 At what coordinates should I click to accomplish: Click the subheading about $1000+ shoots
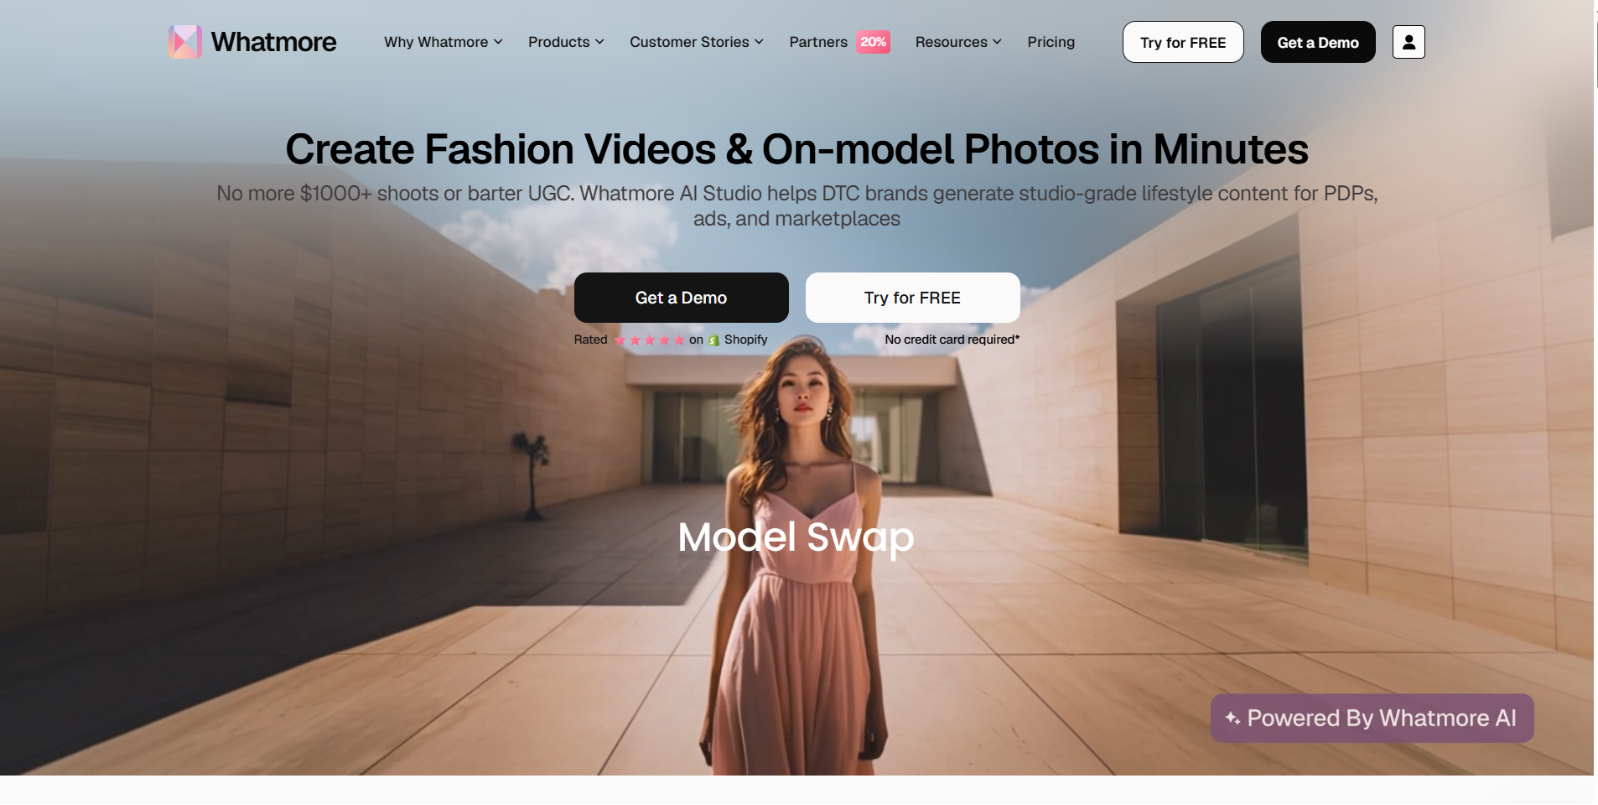click(797, 206)
